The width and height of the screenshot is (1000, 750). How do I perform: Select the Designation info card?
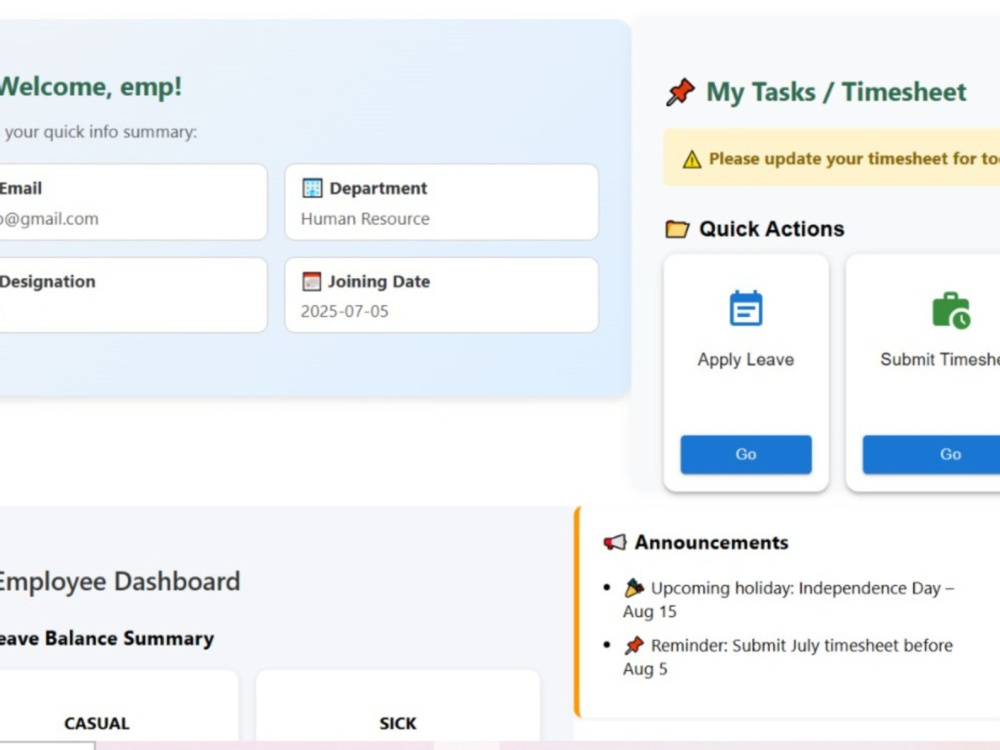[x=133, y=295]
